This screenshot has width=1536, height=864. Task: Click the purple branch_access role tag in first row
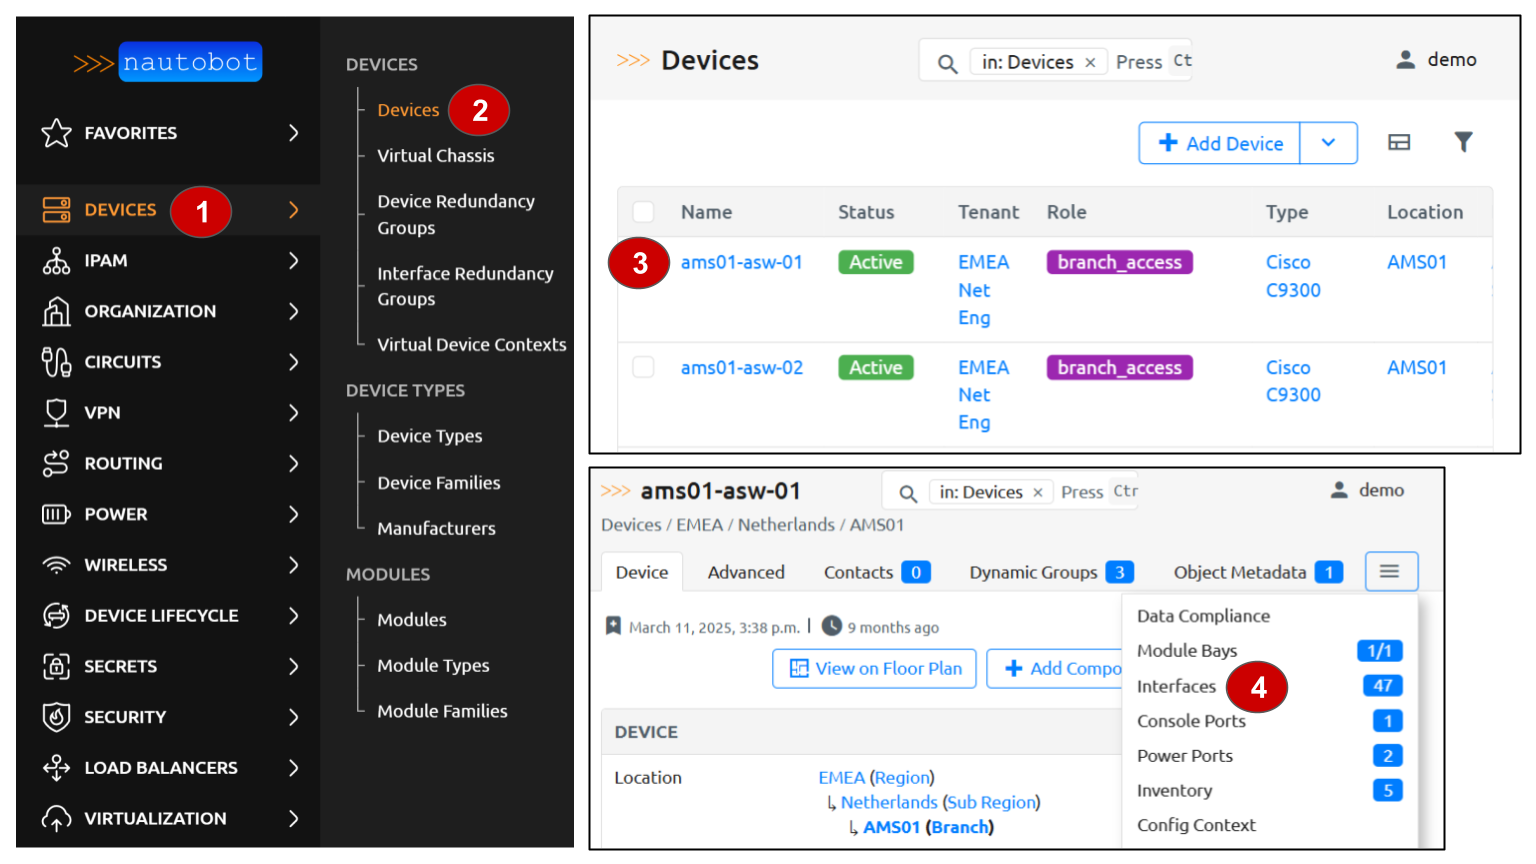(x=1119, y=262)
